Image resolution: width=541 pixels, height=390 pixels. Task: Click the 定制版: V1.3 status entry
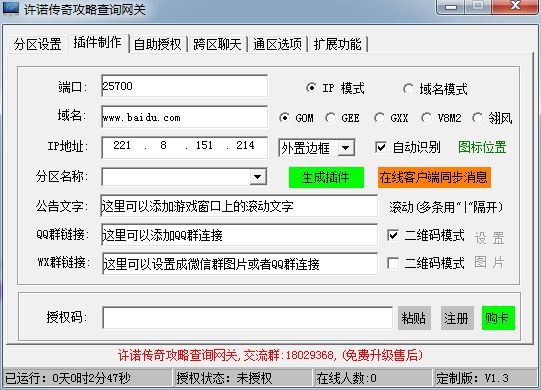click(486, 378)
